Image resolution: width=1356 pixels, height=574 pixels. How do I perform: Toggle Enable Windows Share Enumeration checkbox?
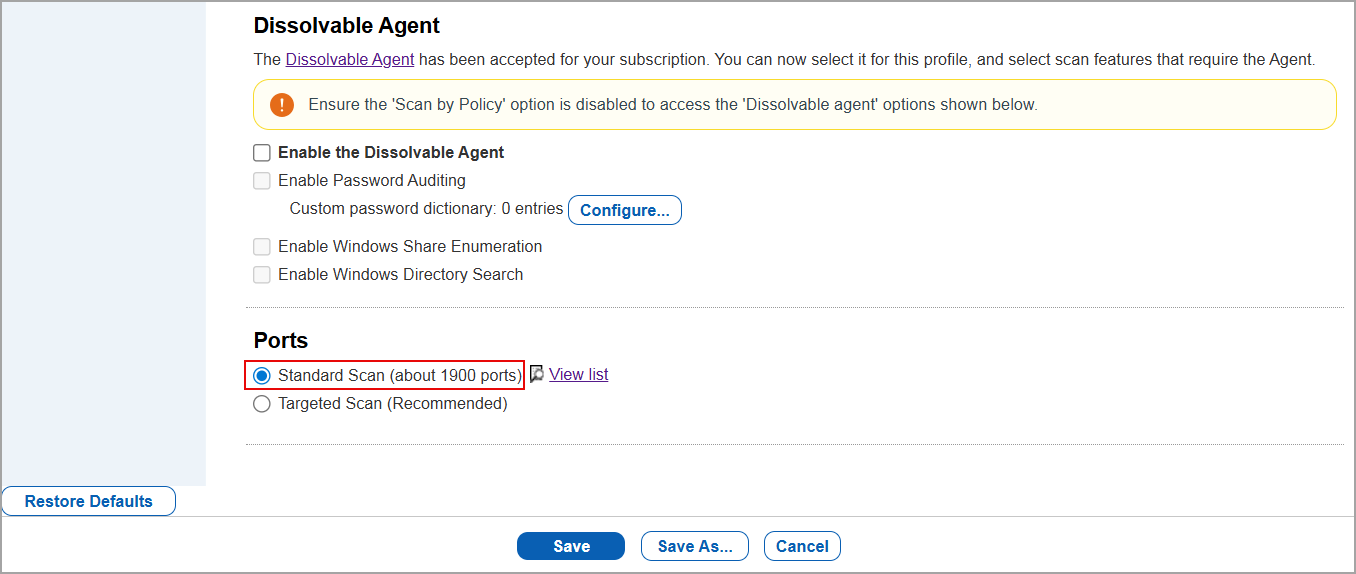[262, 247]
